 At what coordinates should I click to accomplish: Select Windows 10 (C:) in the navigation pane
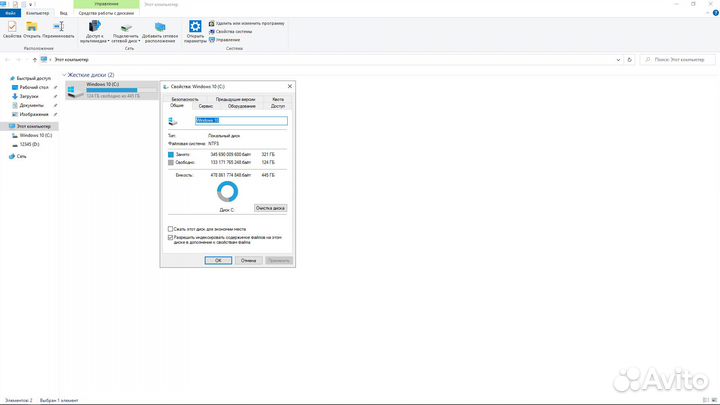point(35,135)
